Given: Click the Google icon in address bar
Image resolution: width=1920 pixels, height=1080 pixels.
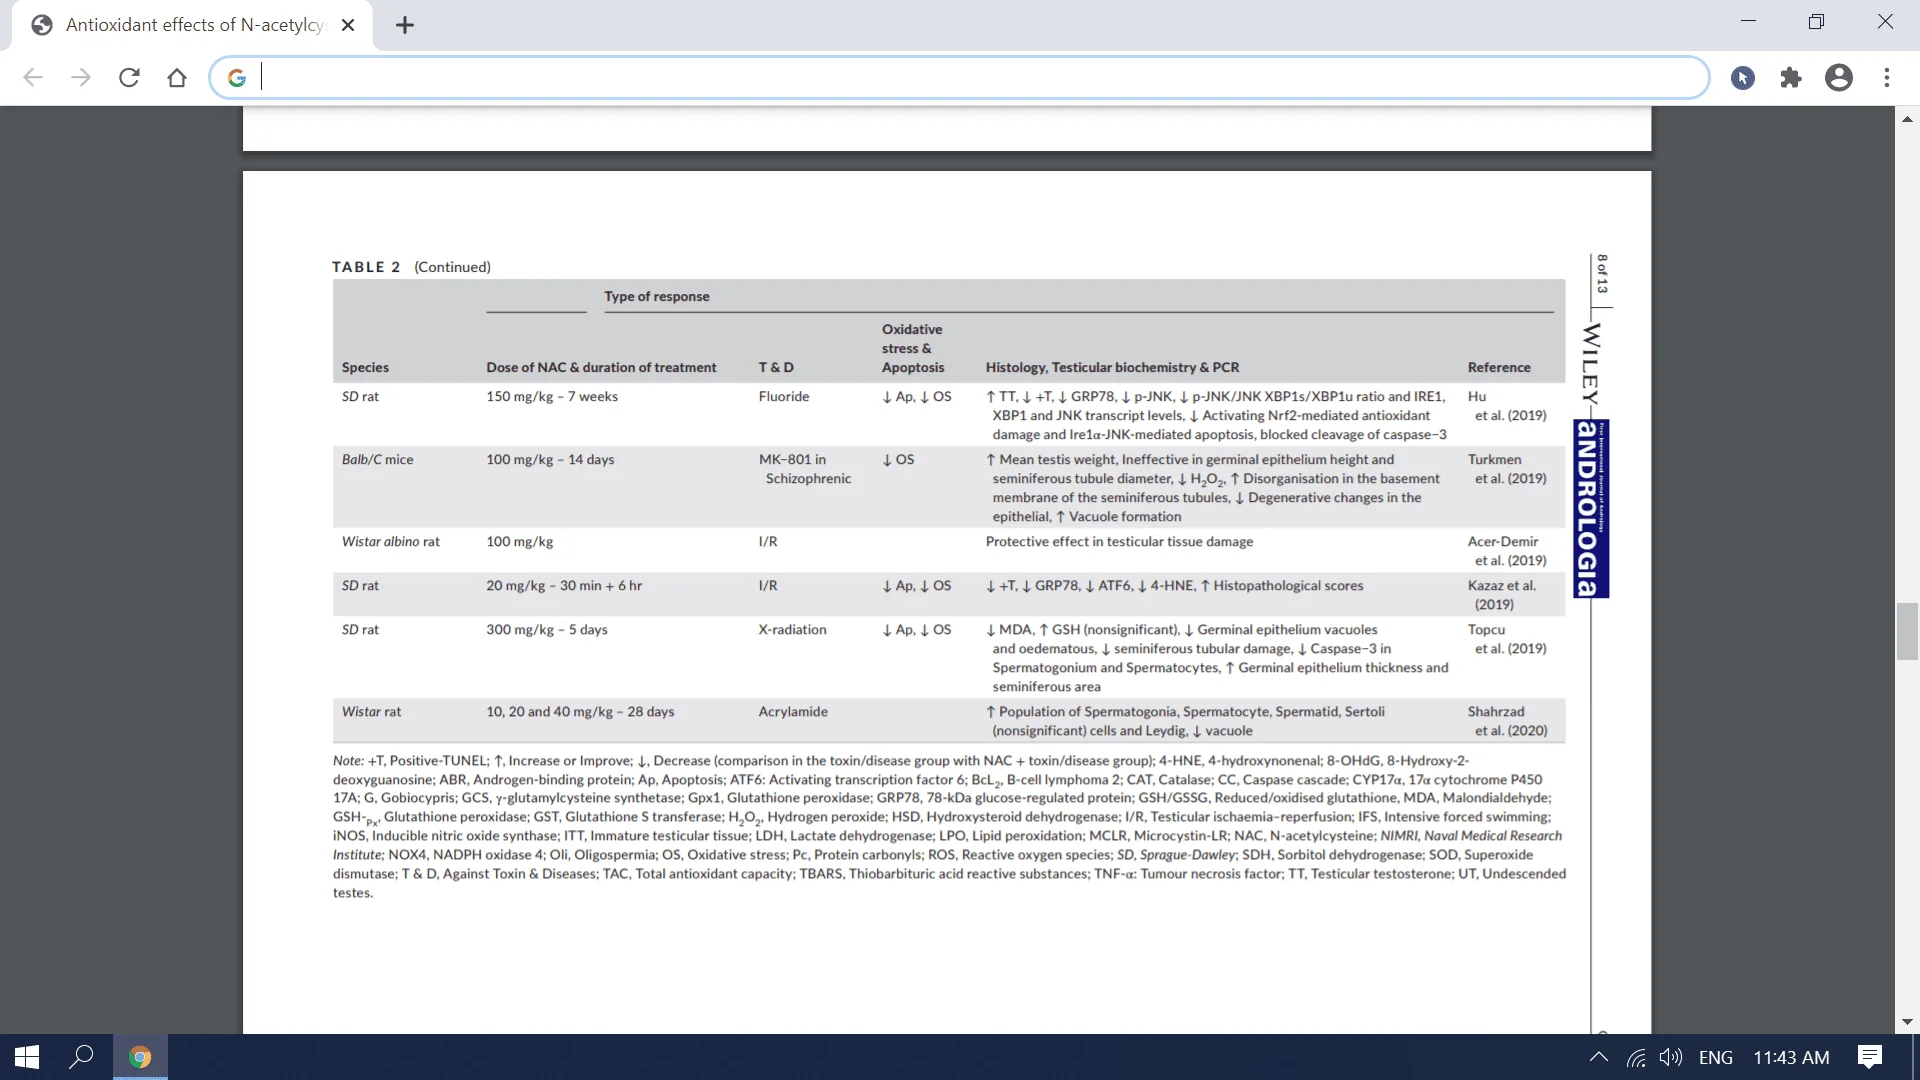Looking at the screenshot, I should click(237, 78).
